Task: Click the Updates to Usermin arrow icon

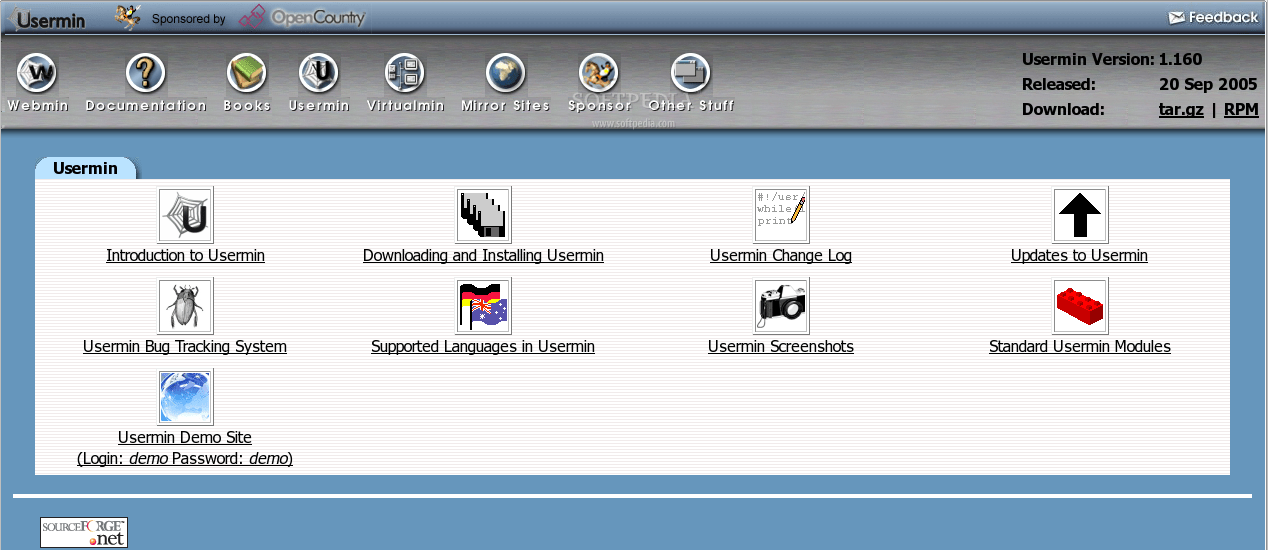Action: click(1080, 215)
